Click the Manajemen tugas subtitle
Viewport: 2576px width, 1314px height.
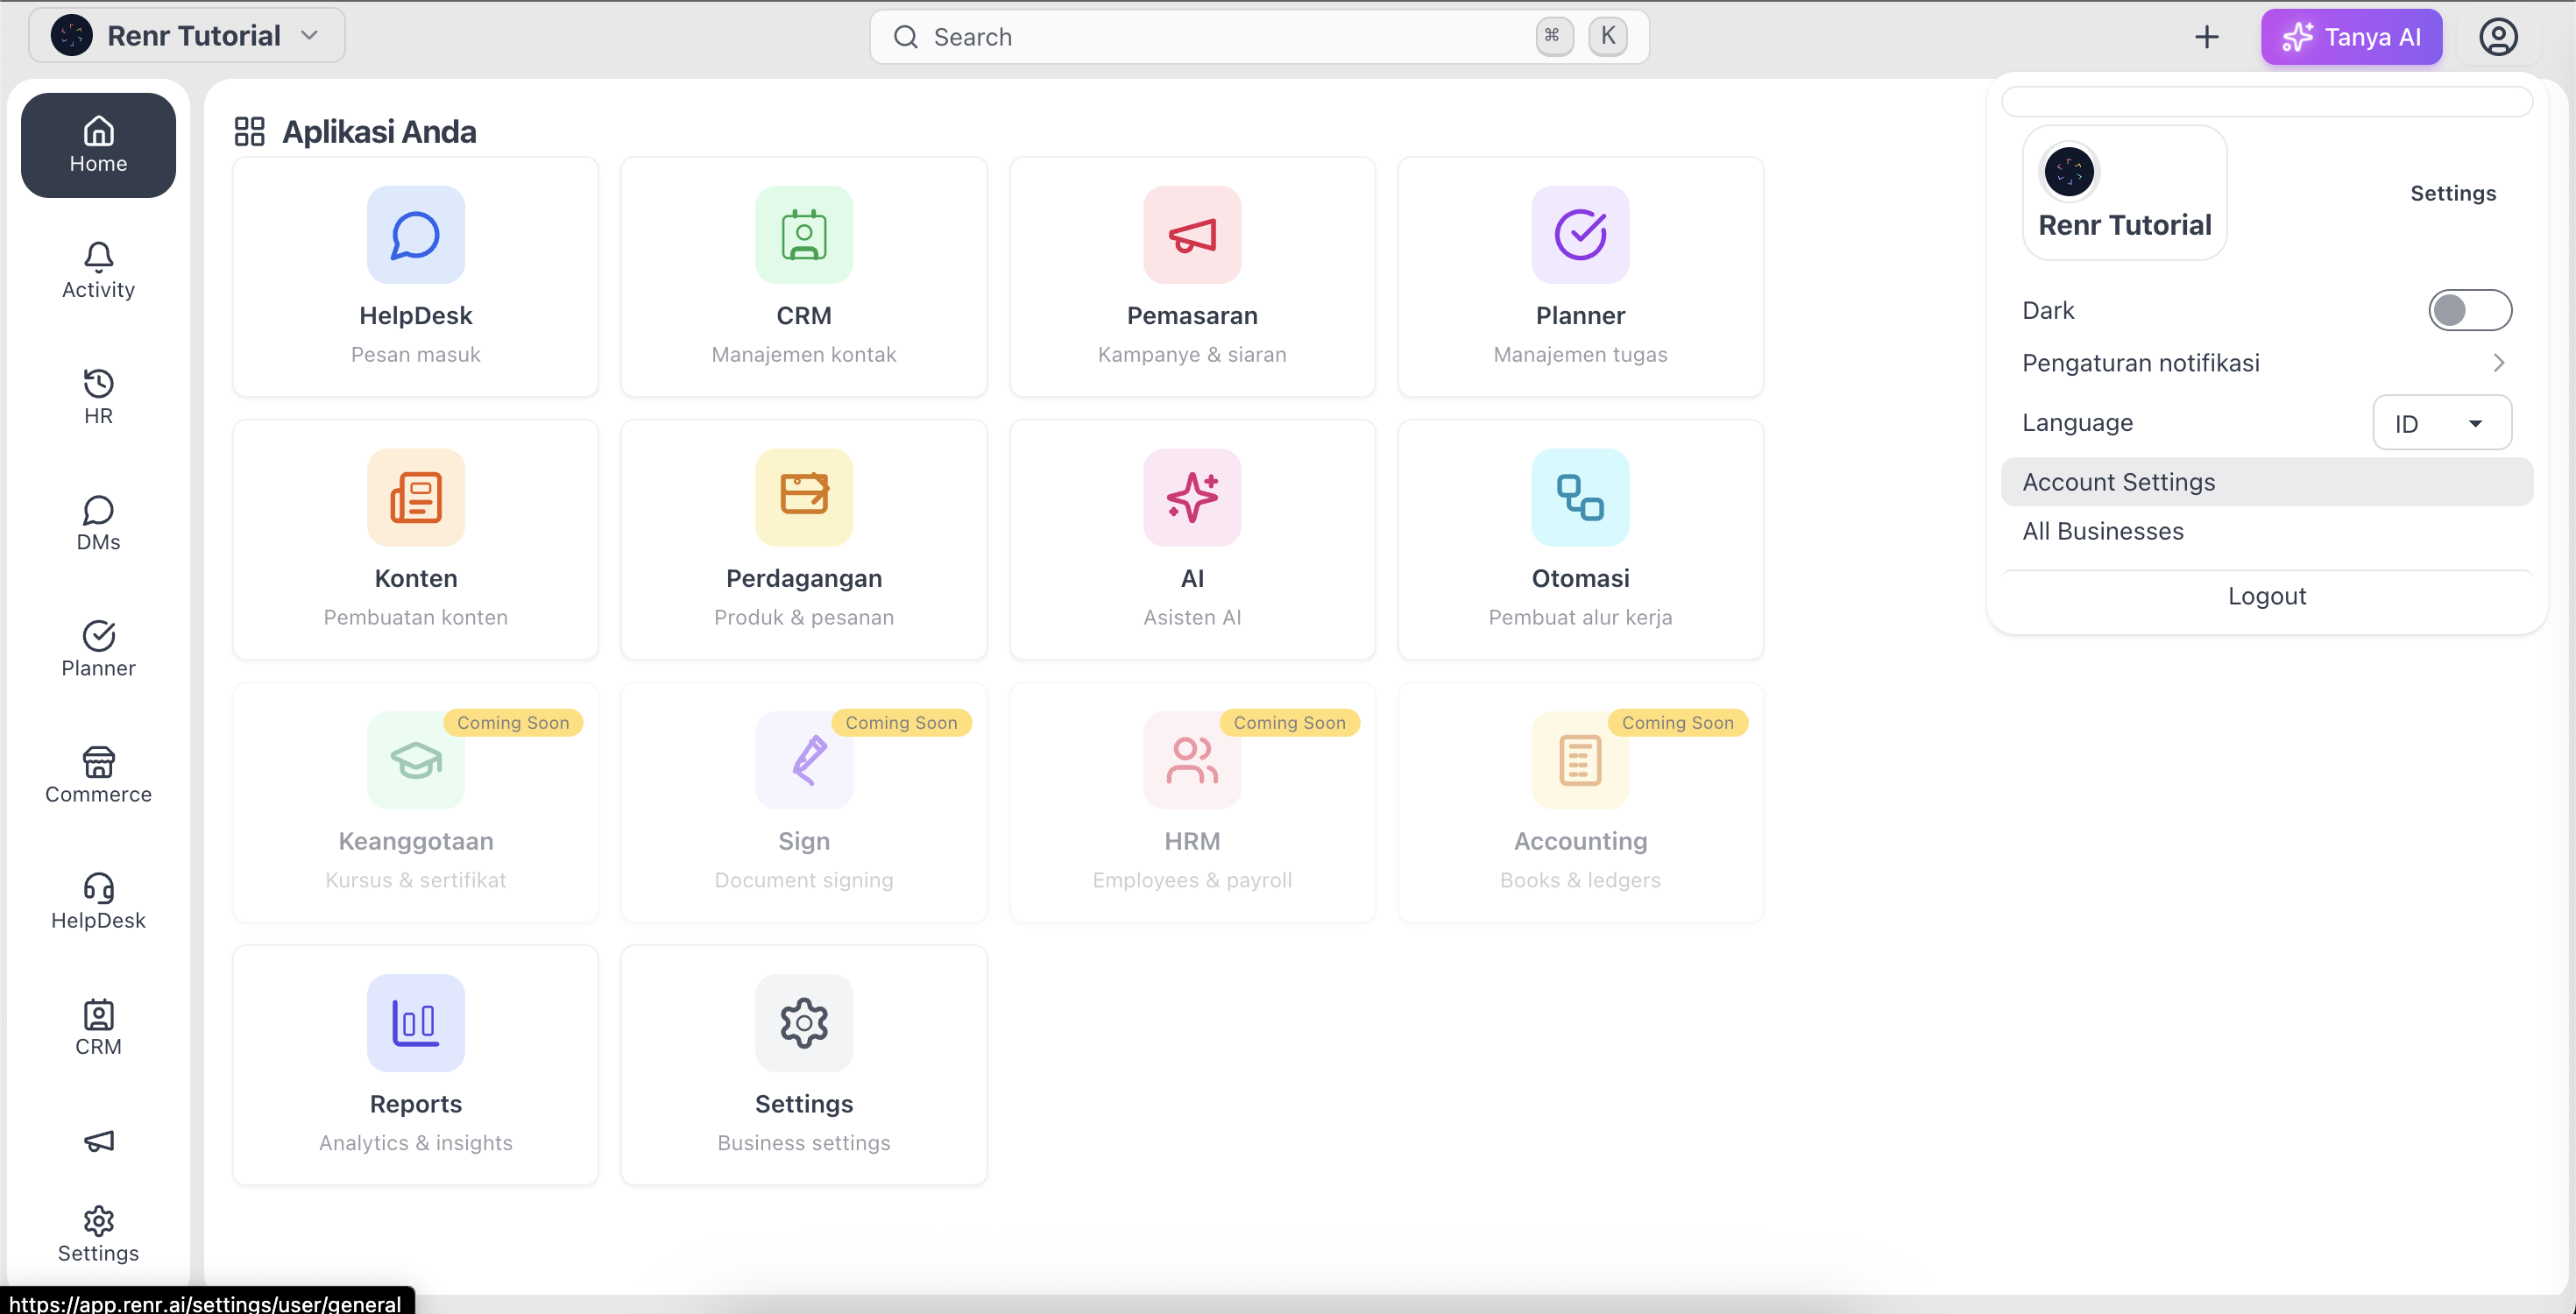click(1580, 354)
